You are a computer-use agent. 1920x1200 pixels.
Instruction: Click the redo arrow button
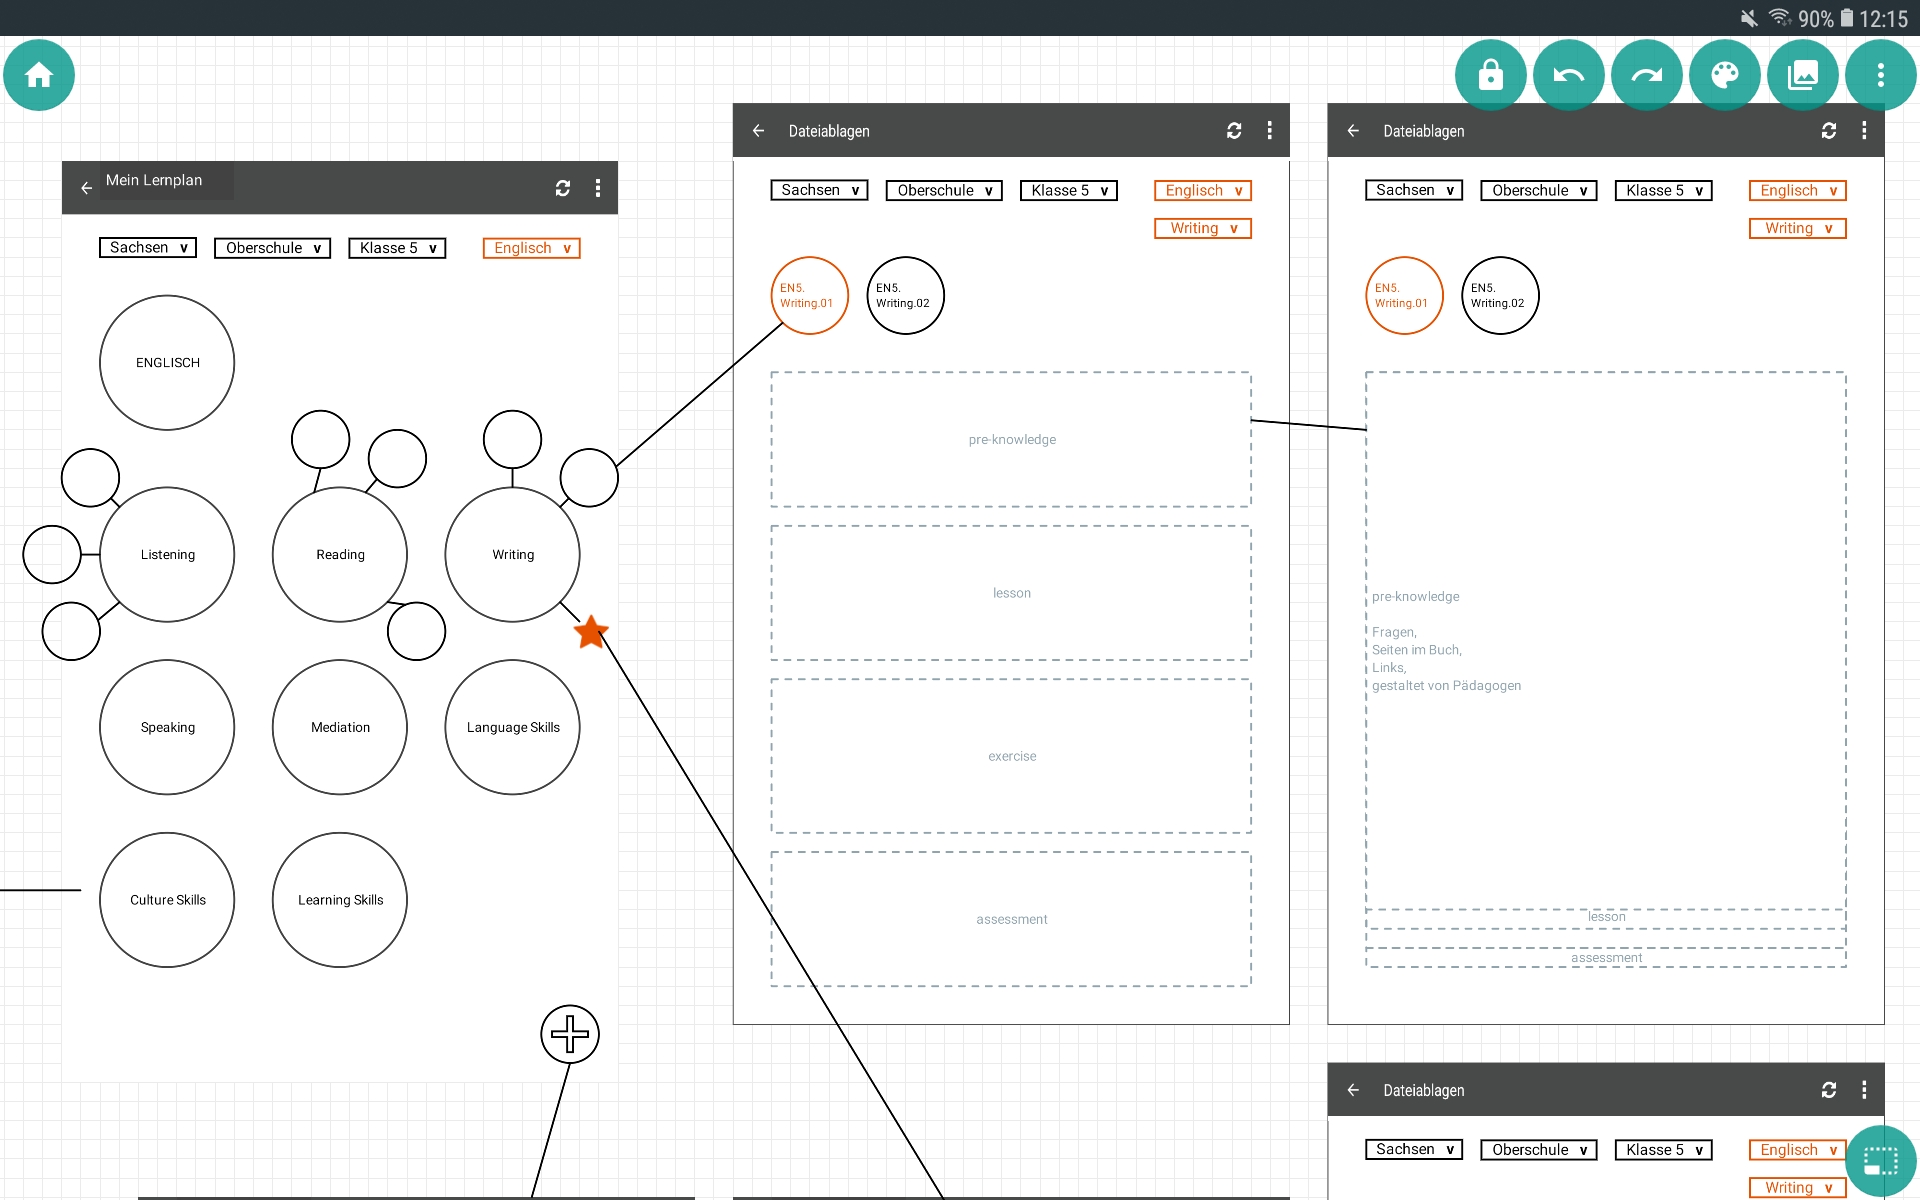tap(1646, 75)
